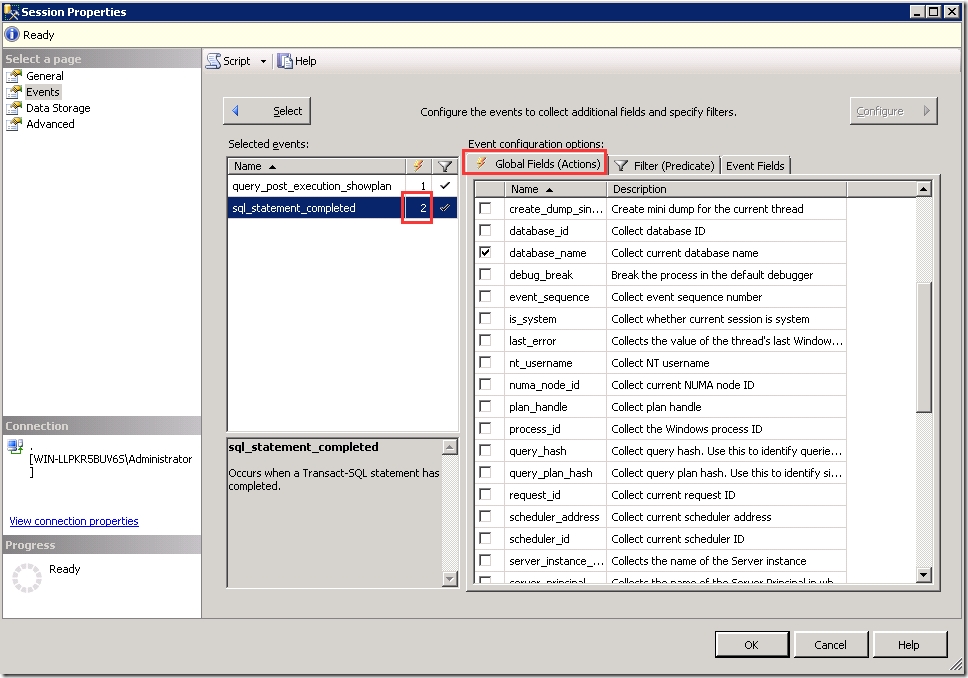This screenshot has width=968, height=678.
Task: Check the last_error checkbox
Action: click(485, 340)
